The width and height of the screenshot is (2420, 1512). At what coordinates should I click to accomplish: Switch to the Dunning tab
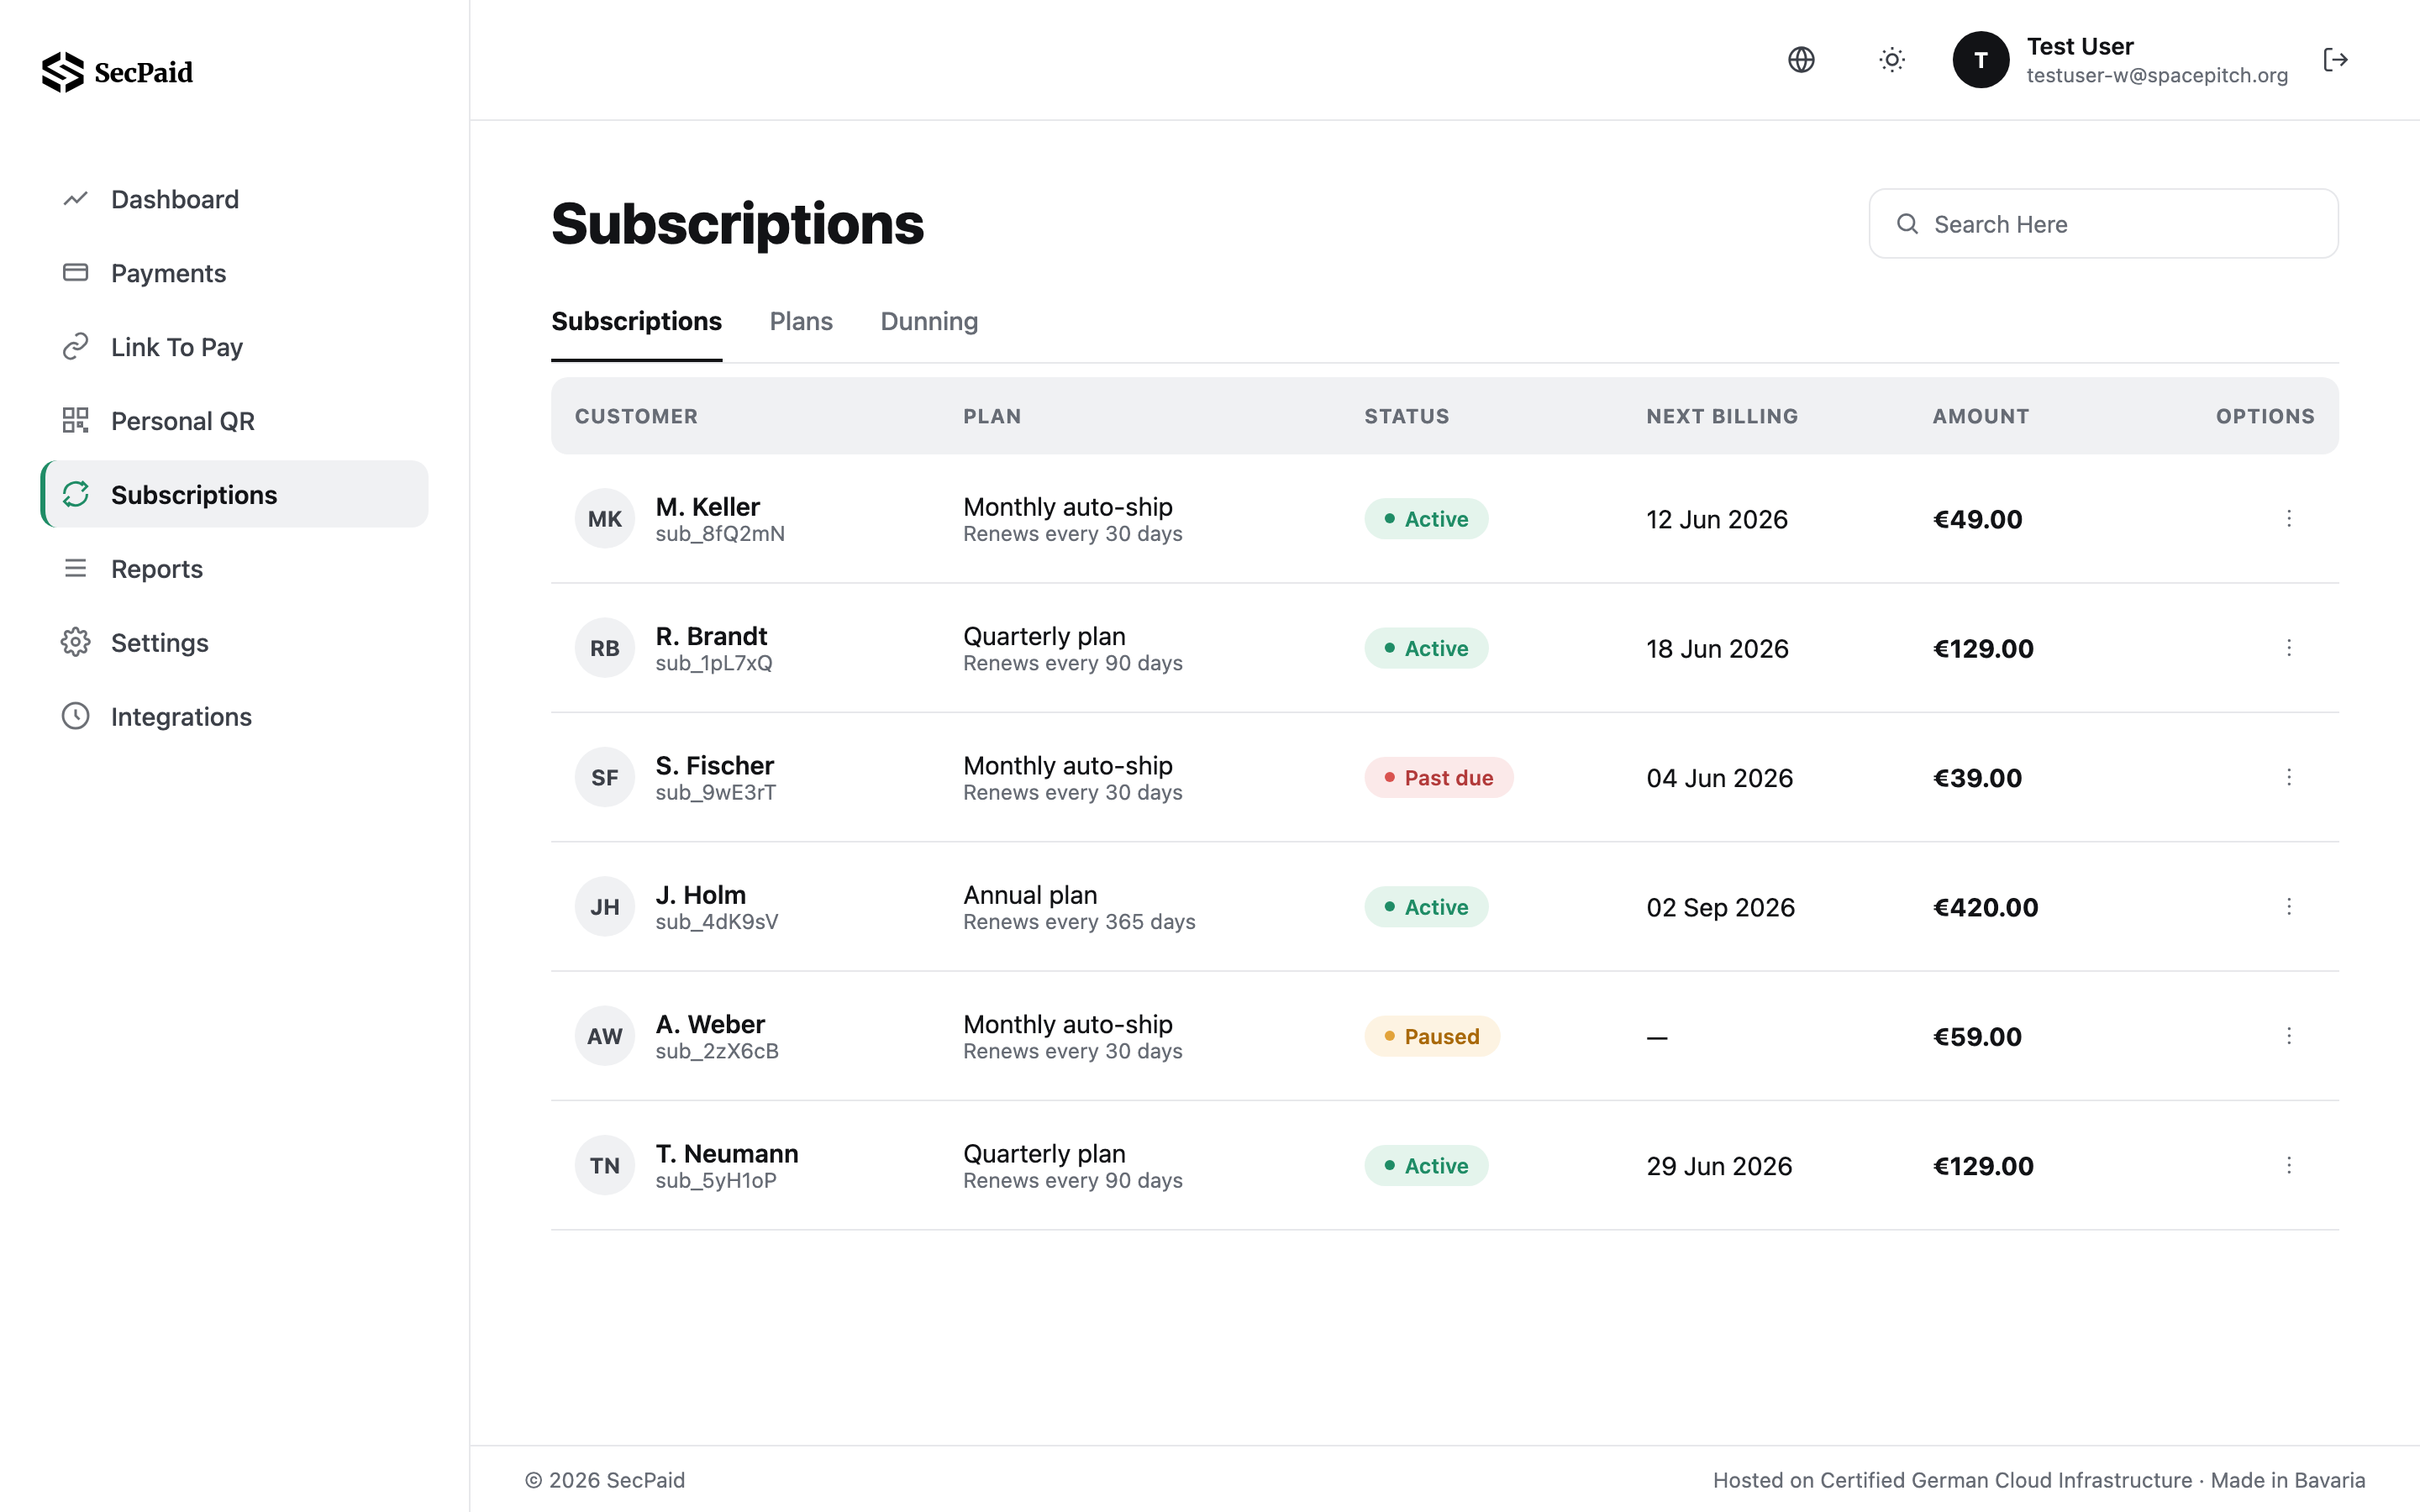(x=929, y=321)
